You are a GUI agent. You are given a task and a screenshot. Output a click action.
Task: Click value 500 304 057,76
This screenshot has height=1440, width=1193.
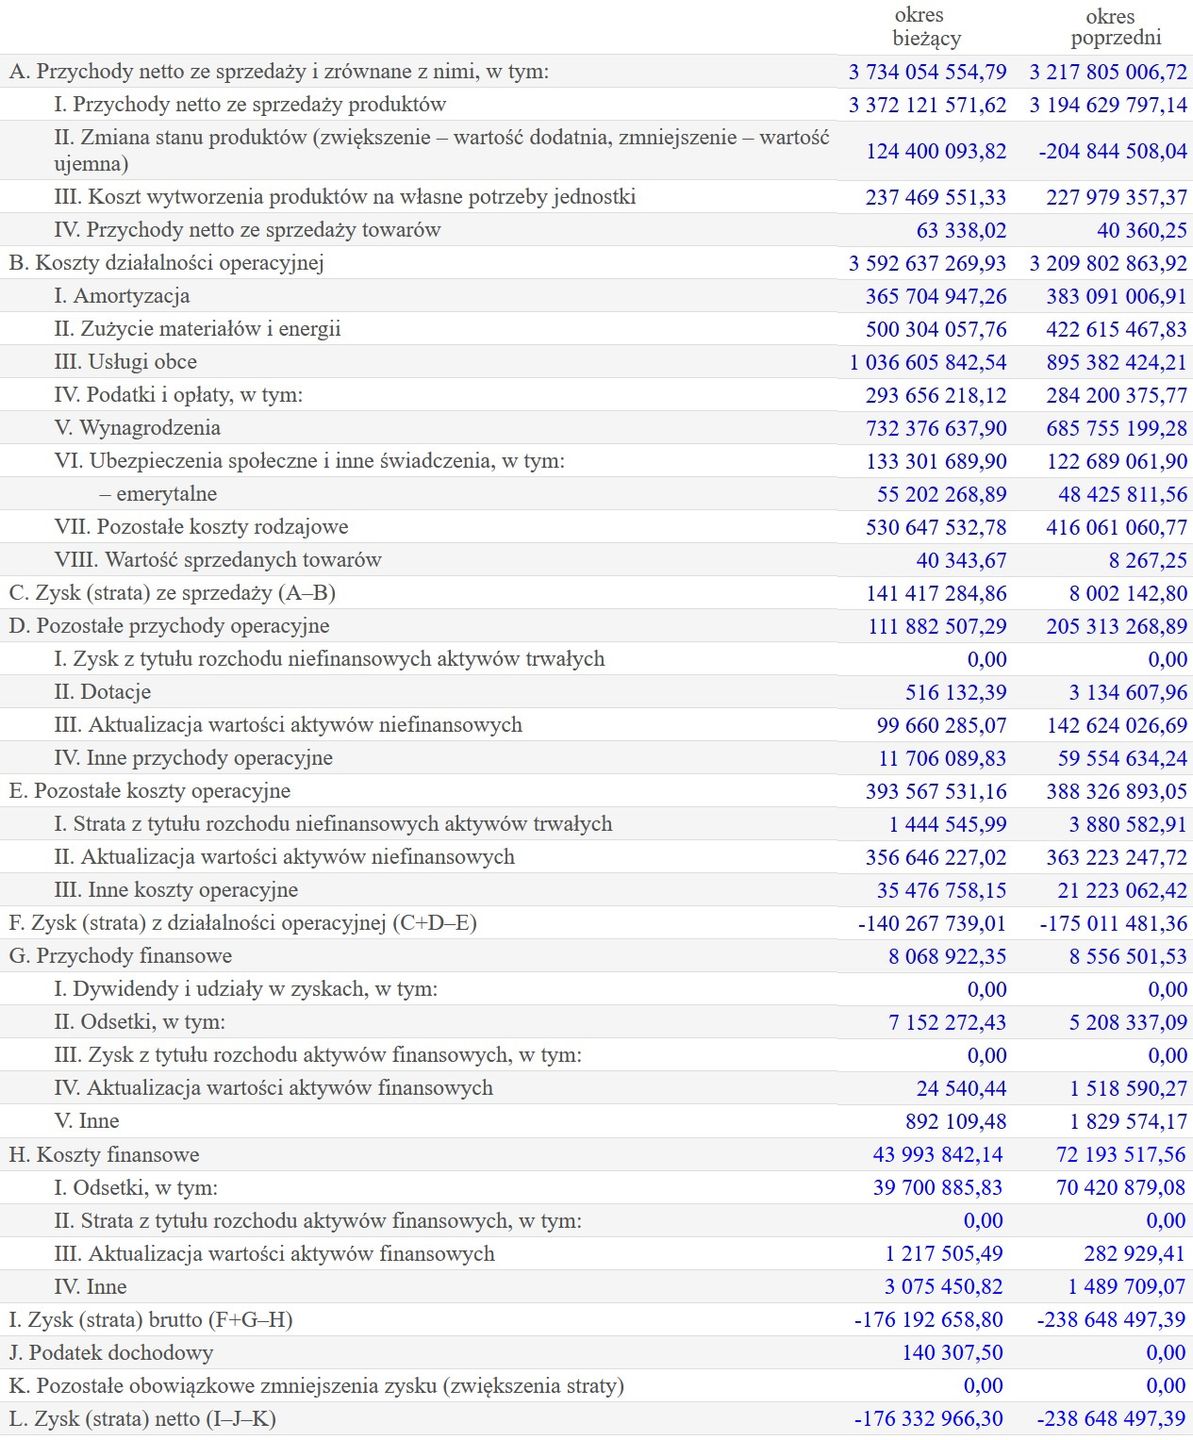point(936,329)
